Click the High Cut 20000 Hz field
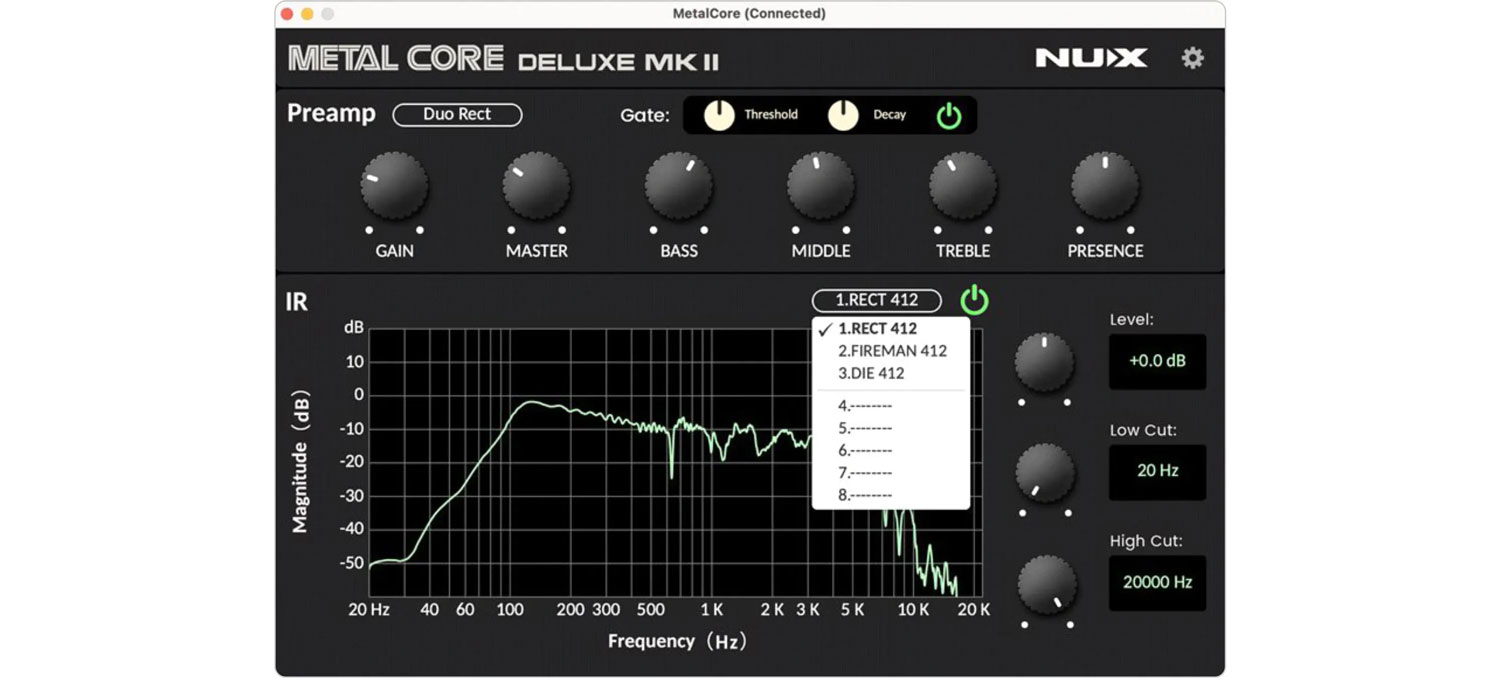Screen dimensions: 1500x678 point(1157,582)
